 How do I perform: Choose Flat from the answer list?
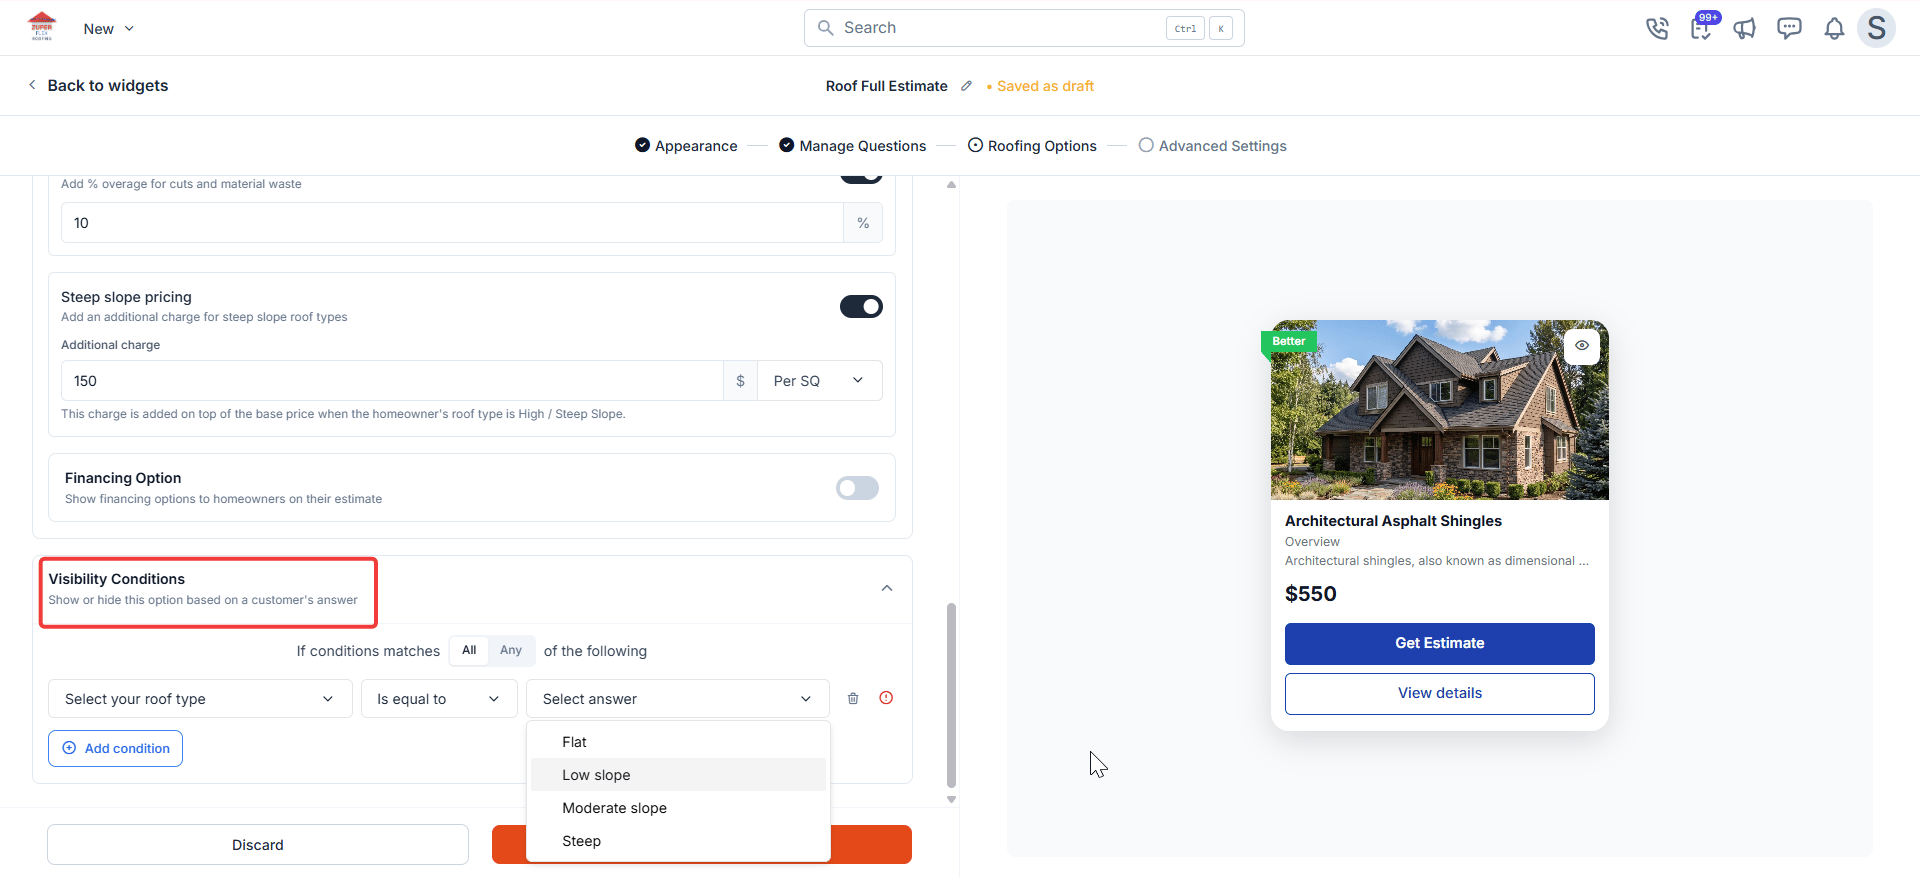pos(678,742)
